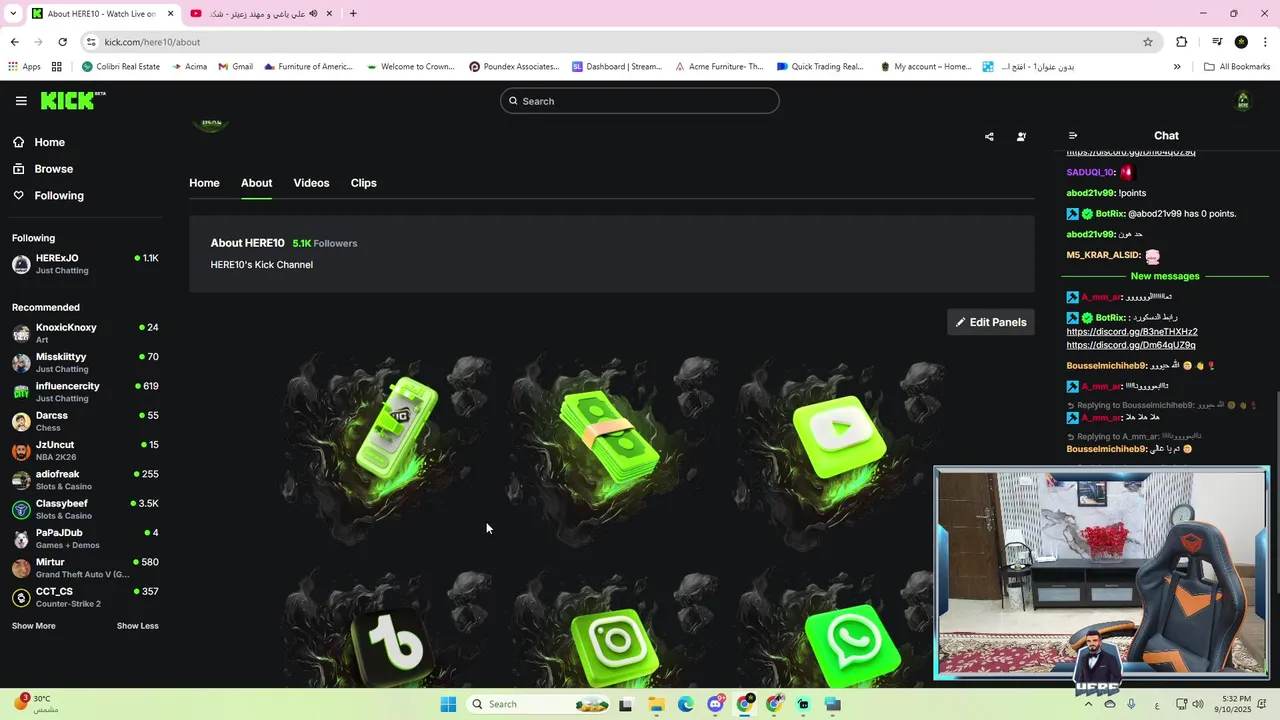Image resolution: width=1280 pixels, height=720 pixels.
Task: Open the influencercity recommended channel
Action: click(x=85, y=391)
